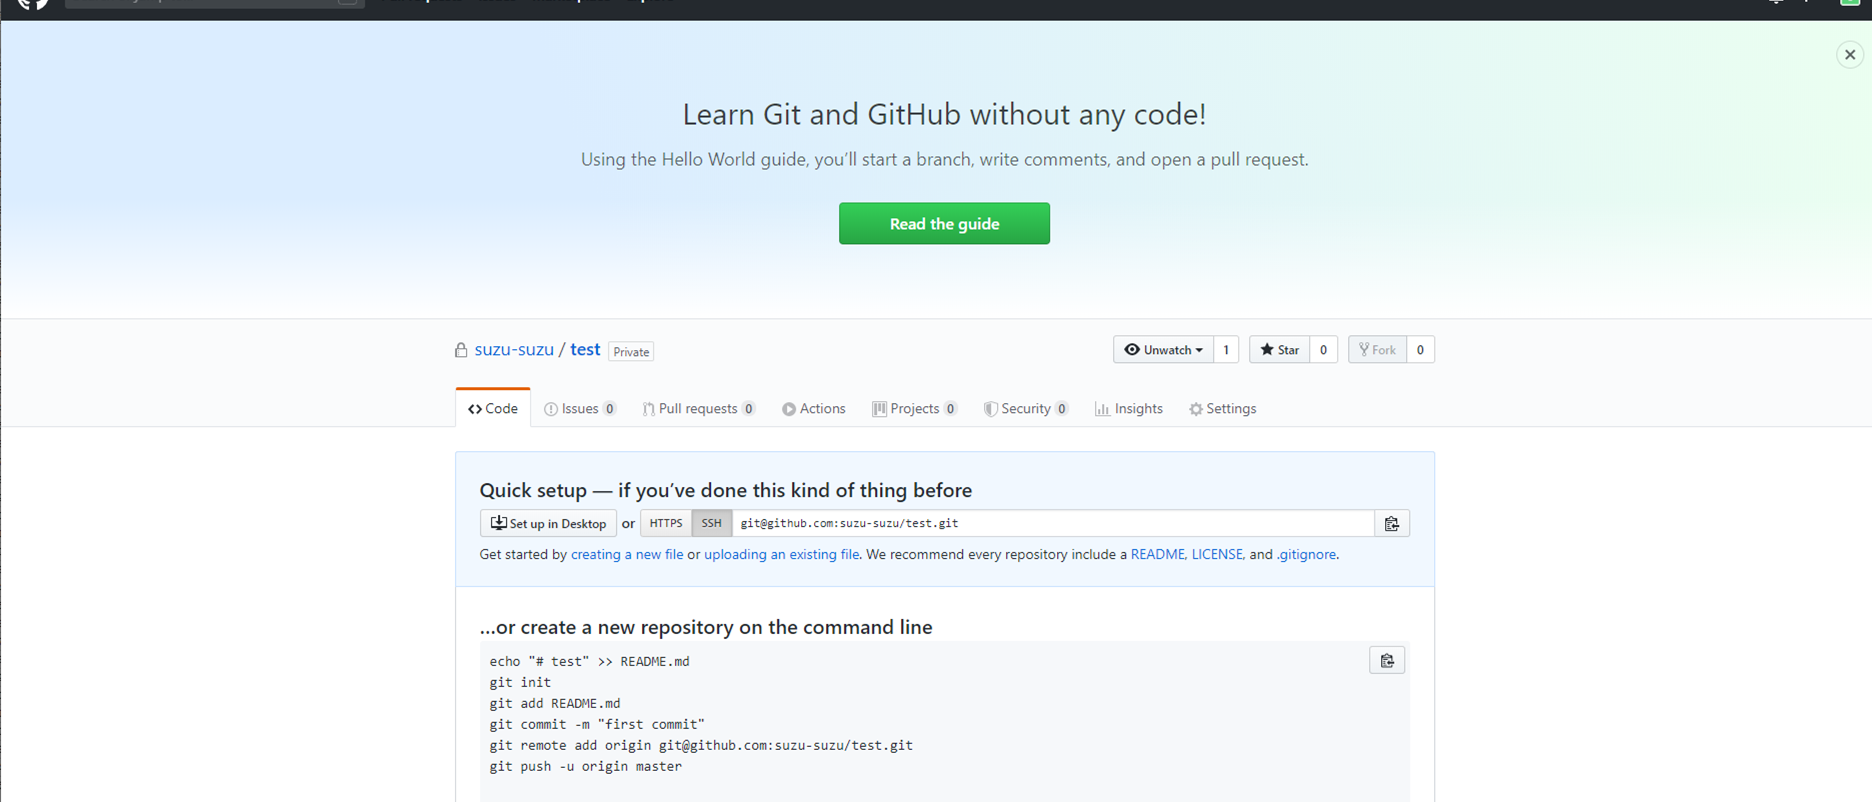The height and width of the screenshot is (802, 1872).
Task: Dismiss the Learn Git banner
Action: pos(1850,55)
